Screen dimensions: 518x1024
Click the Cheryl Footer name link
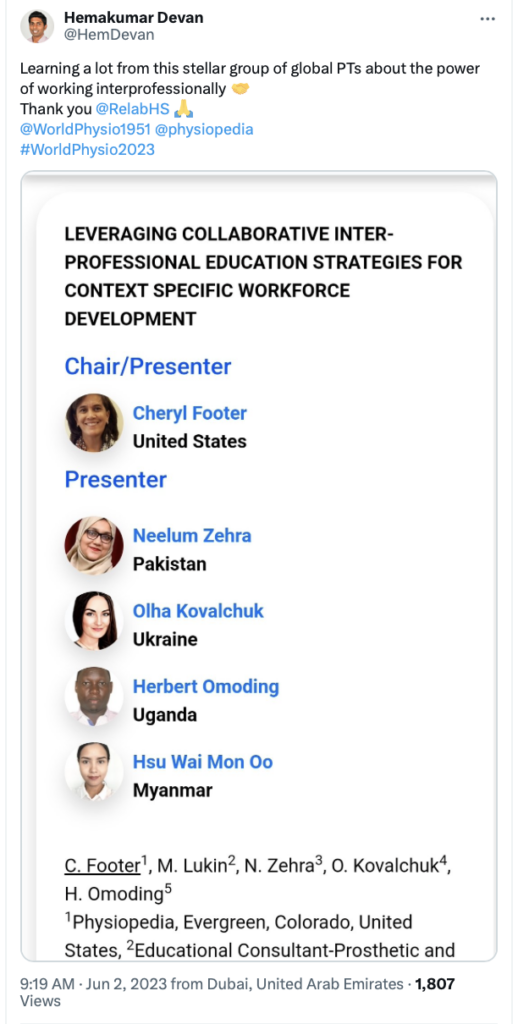tap(189, 413)
